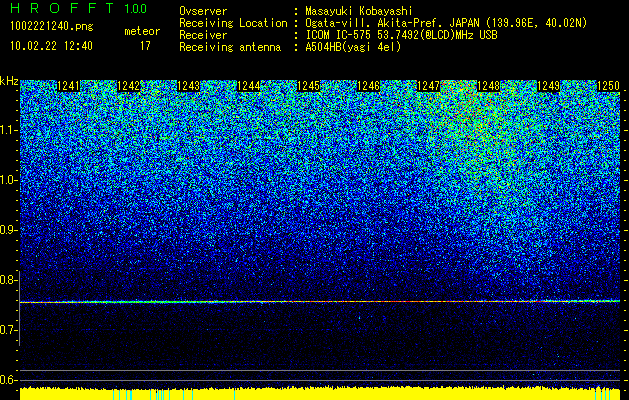Click the 1243 time marker

point(189,86)
